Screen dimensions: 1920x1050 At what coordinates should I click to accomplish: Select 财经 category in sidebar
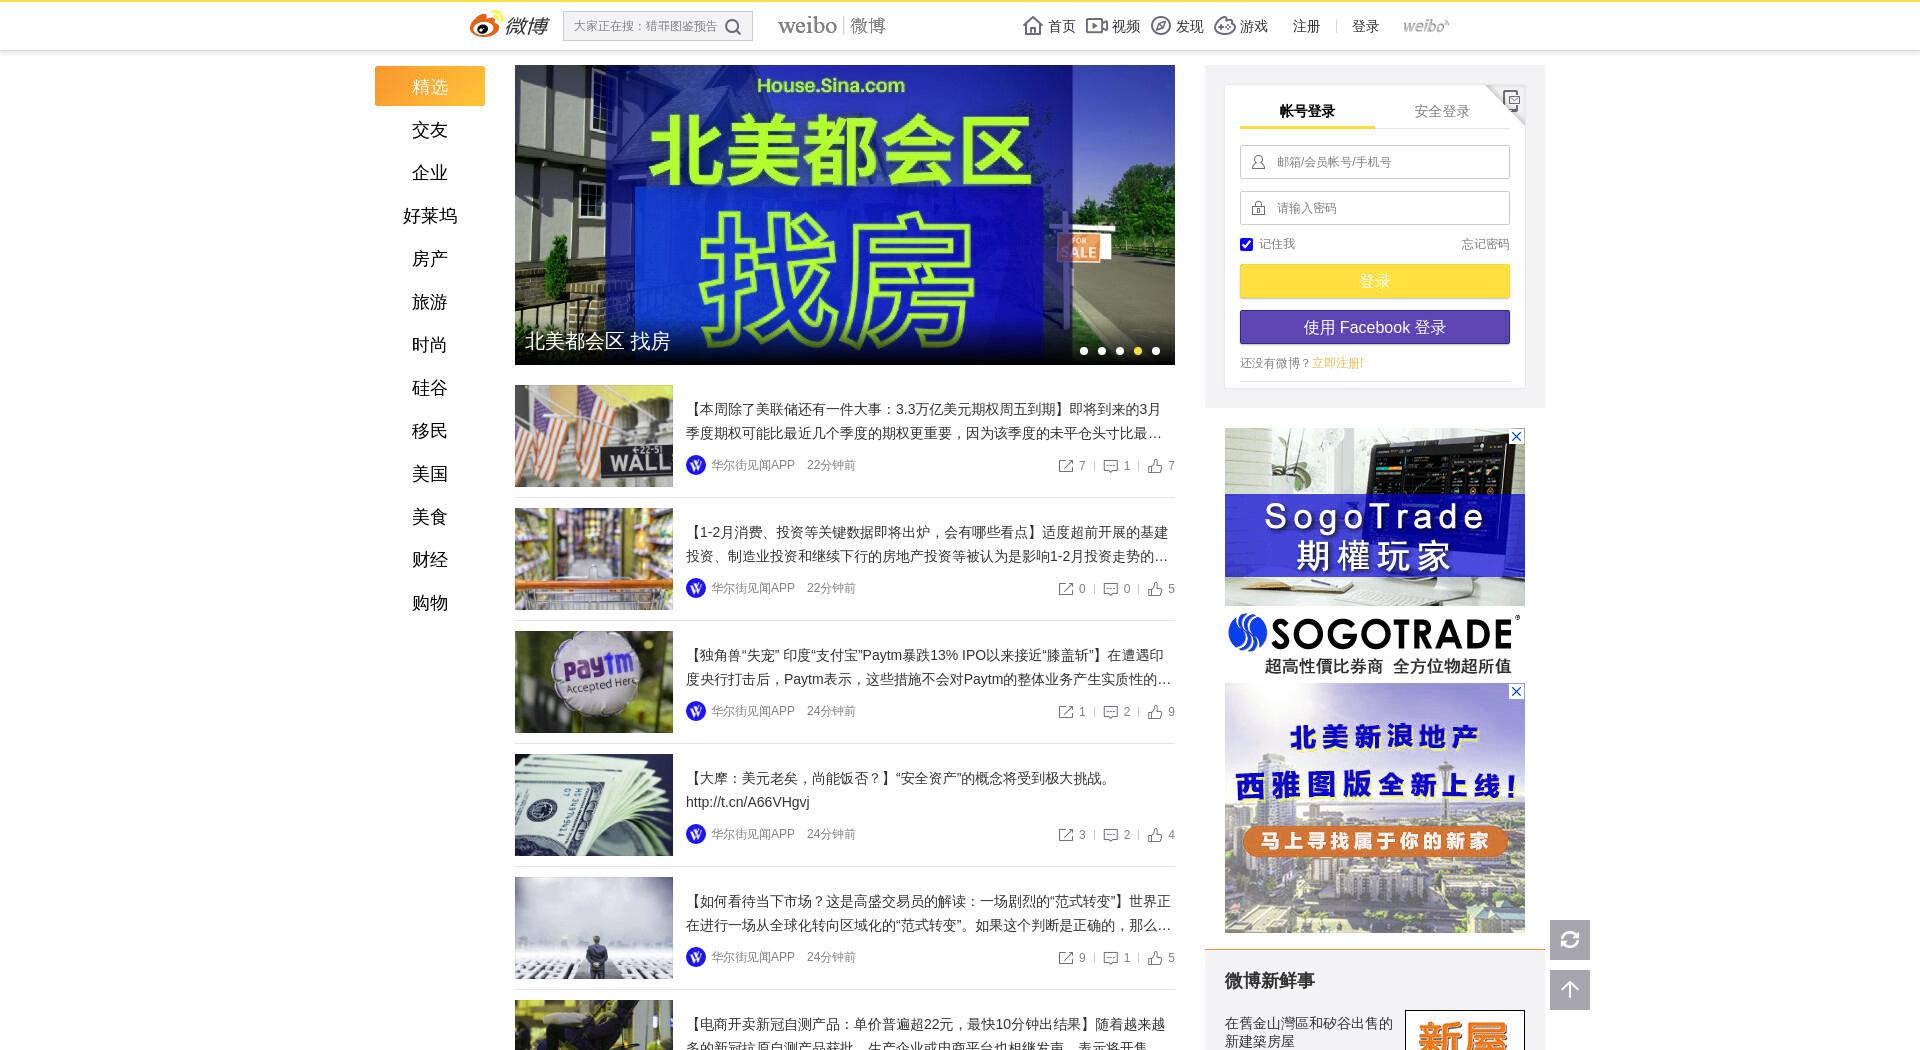[x=430, y=560]
